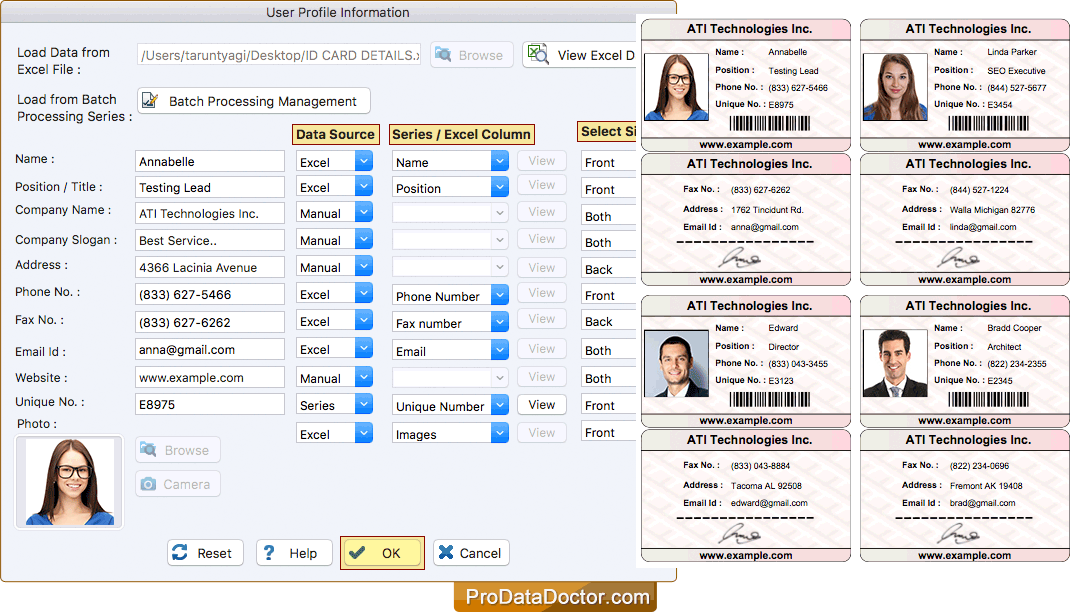This screenshot has height=612, width=1074.
Task: Click the View button in the Unique No. row
Action: 542,404
